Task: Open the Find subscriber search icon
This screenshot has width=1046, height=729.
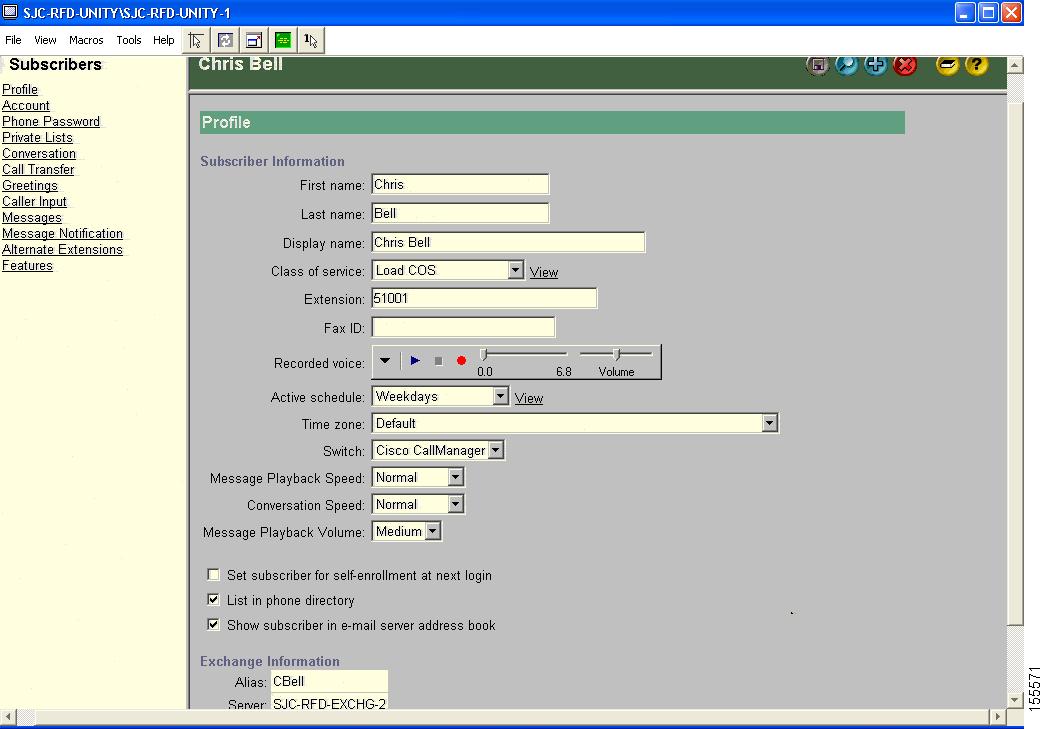Action: (x=846, y=64)
